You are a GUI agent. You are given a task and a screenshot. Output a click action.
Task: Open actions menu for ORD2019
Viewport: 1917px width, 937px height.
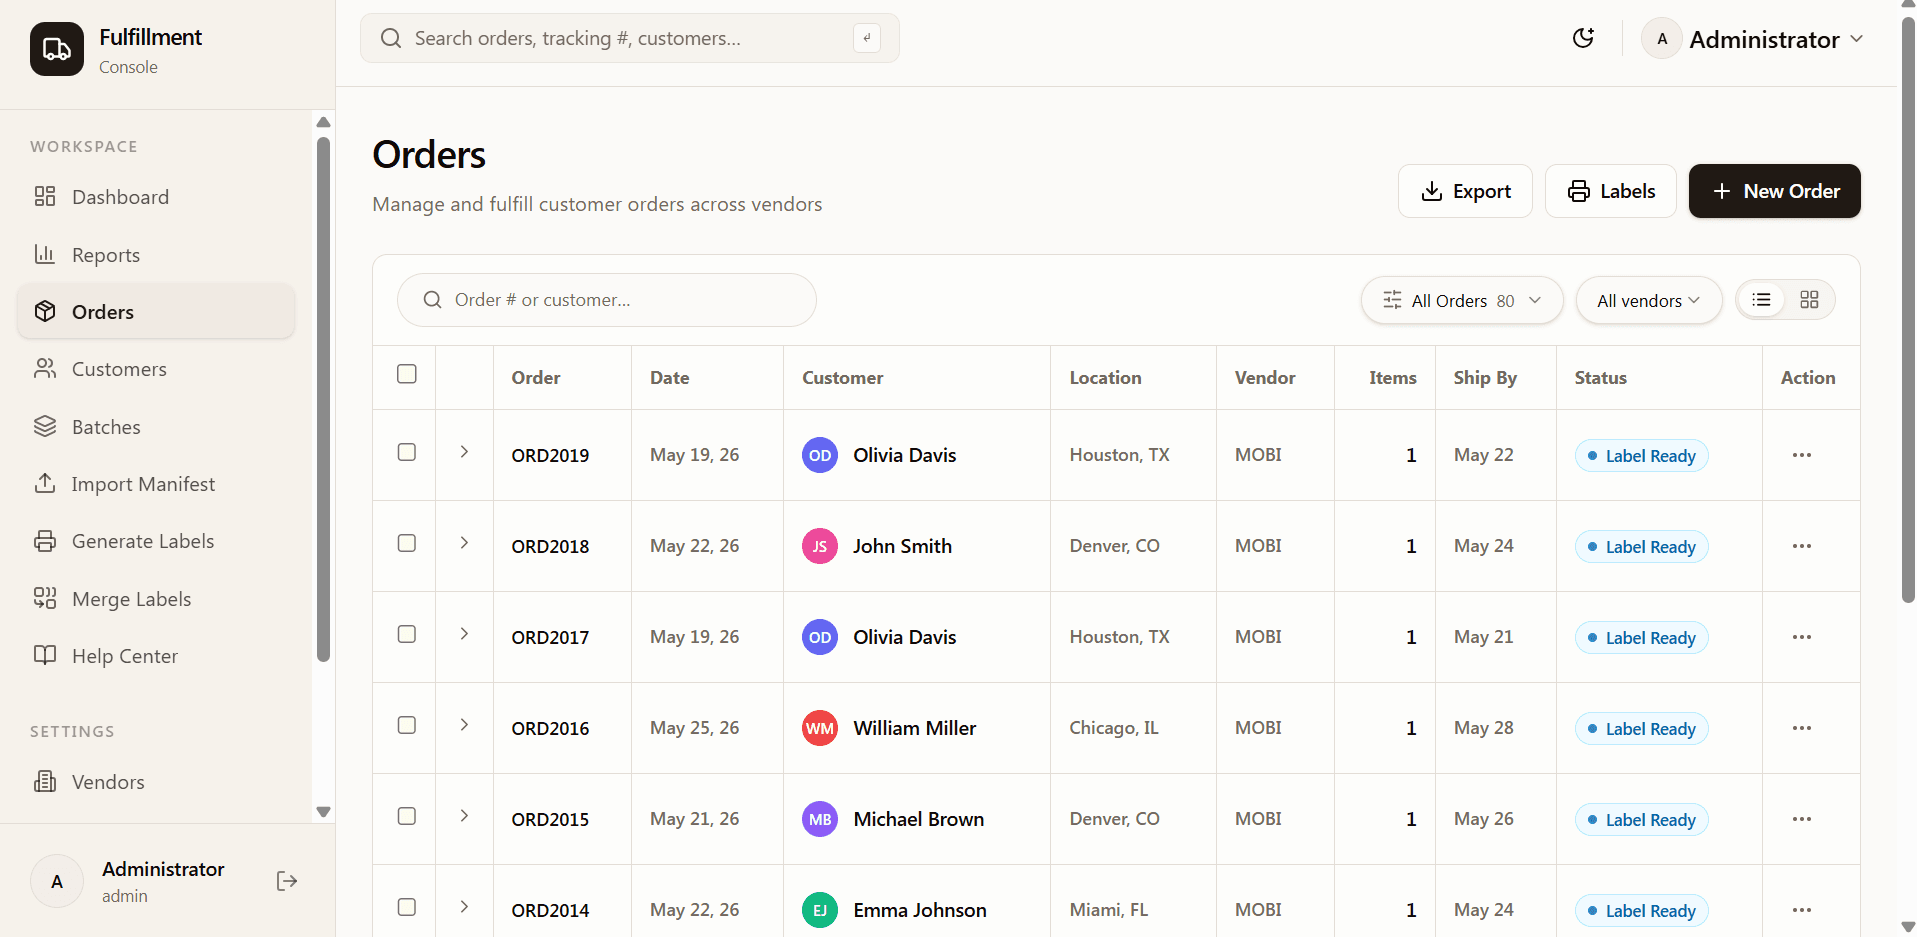(1802, 455)
